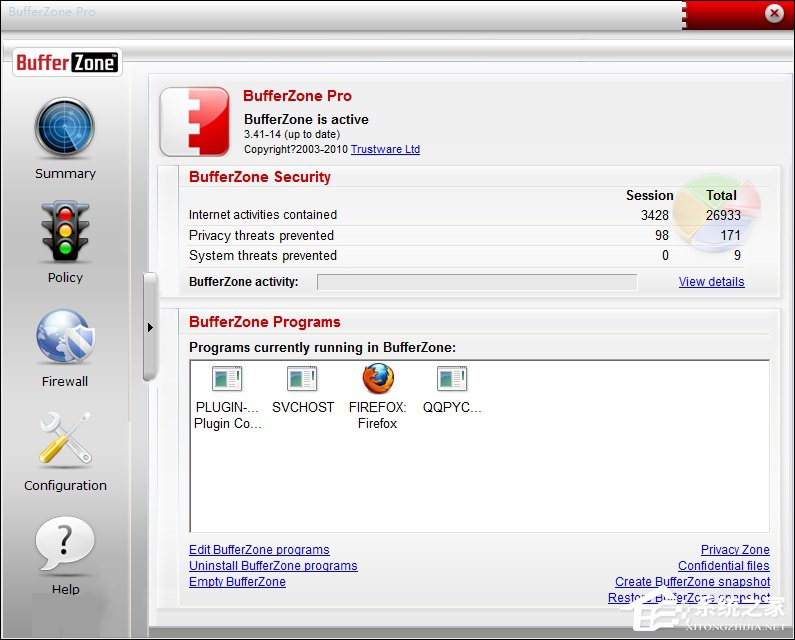Select the PLUGIN- Plugin Co... program icon
Viewport: 795px width, 640px height.
pyautogui.click(x=227, y=378)
